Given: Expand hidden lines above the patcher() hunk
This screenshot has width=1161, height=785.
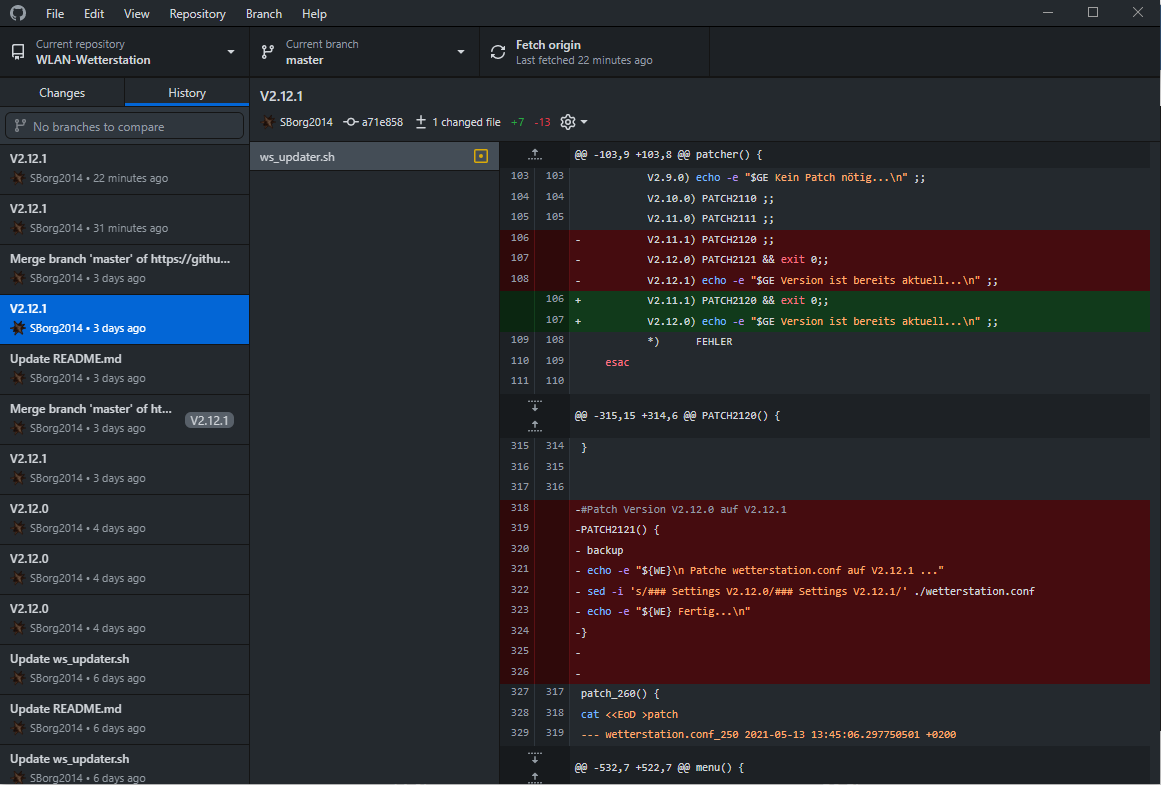Looking at the screenshot, I should [x=535, y=154].
